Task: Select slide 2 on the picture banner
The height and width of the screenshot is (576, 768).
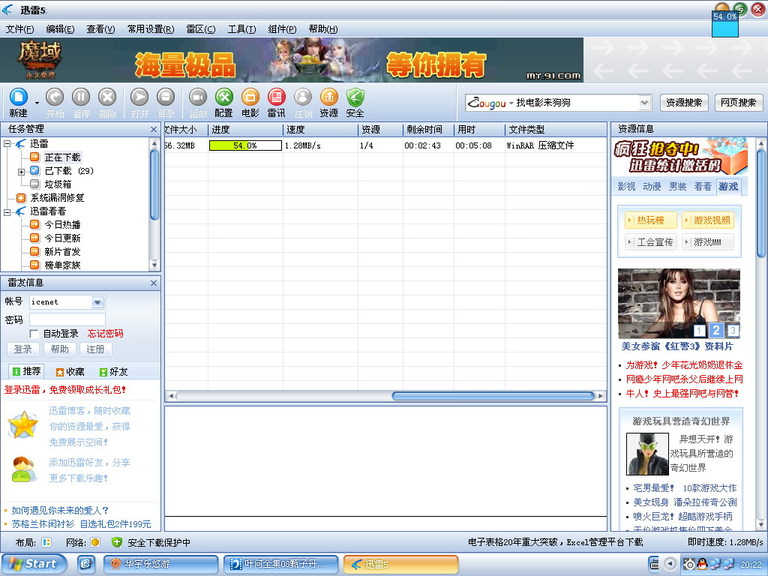Action: [716, 330]
